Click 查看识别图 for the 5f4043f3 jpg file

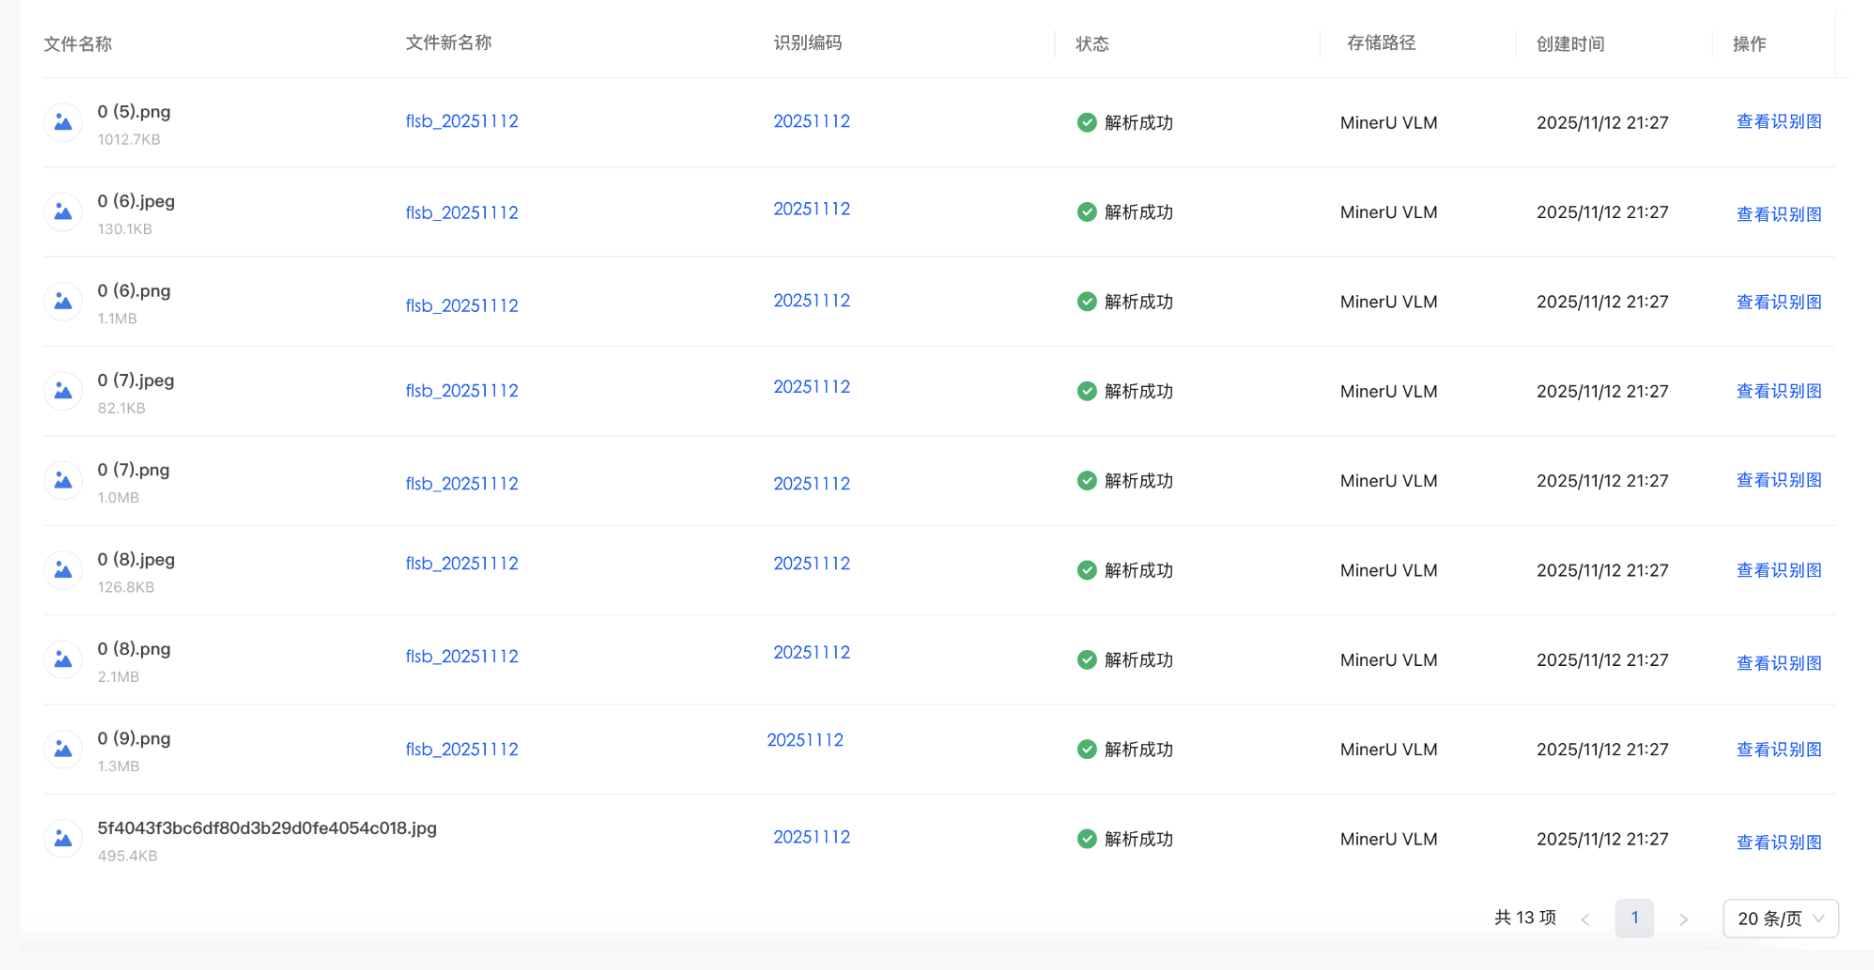(x=1778, y=843)
